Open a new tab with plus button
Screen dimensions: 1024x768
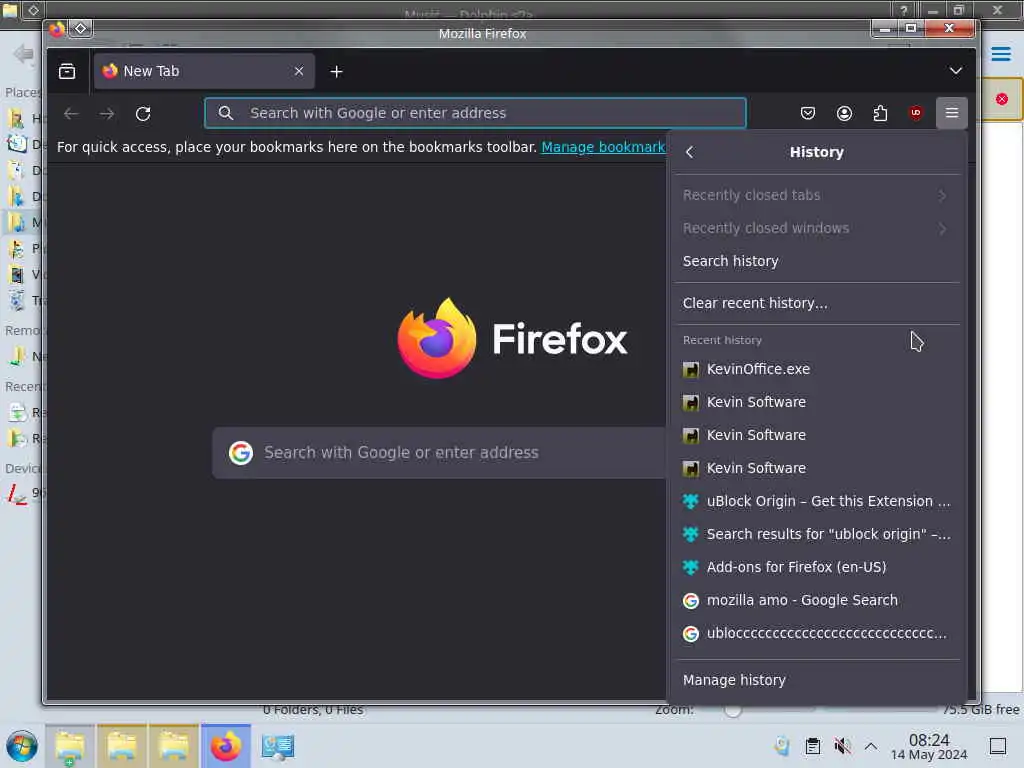(x=336, y=71)
